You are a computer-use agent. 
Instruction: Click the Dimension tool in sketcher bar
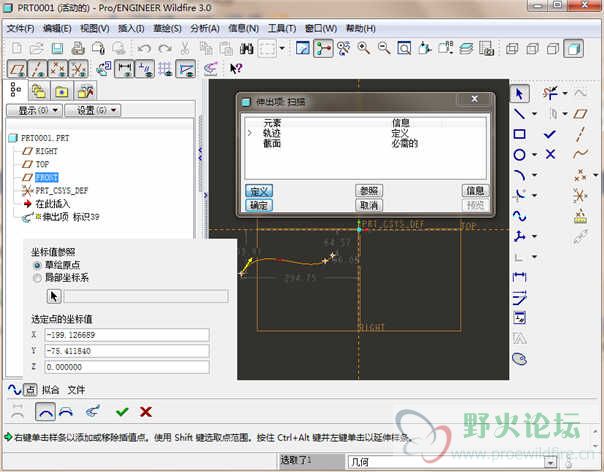pos(520,277)
